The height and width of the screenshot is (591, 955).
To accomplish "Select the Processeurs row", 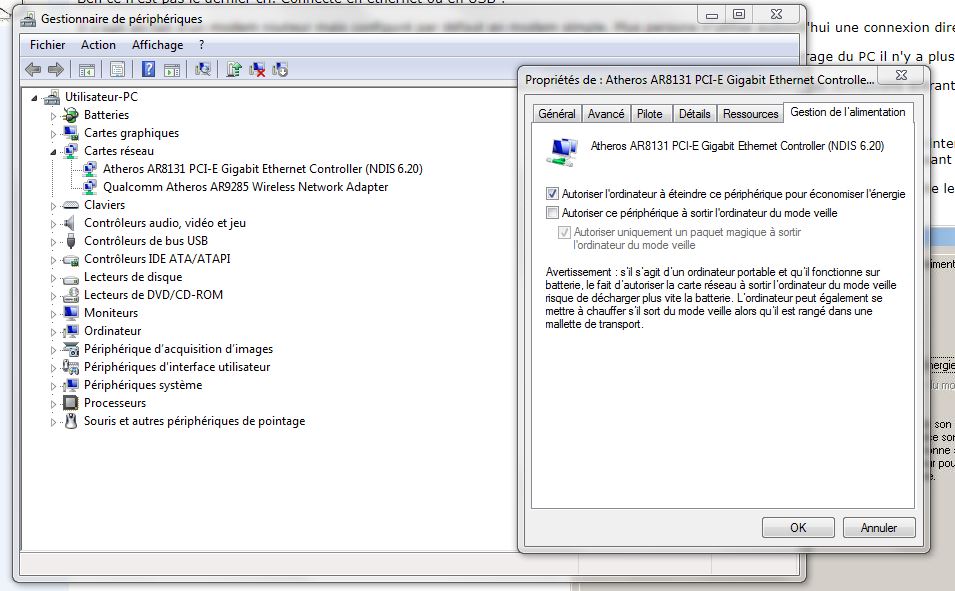I will pos(115,403).
